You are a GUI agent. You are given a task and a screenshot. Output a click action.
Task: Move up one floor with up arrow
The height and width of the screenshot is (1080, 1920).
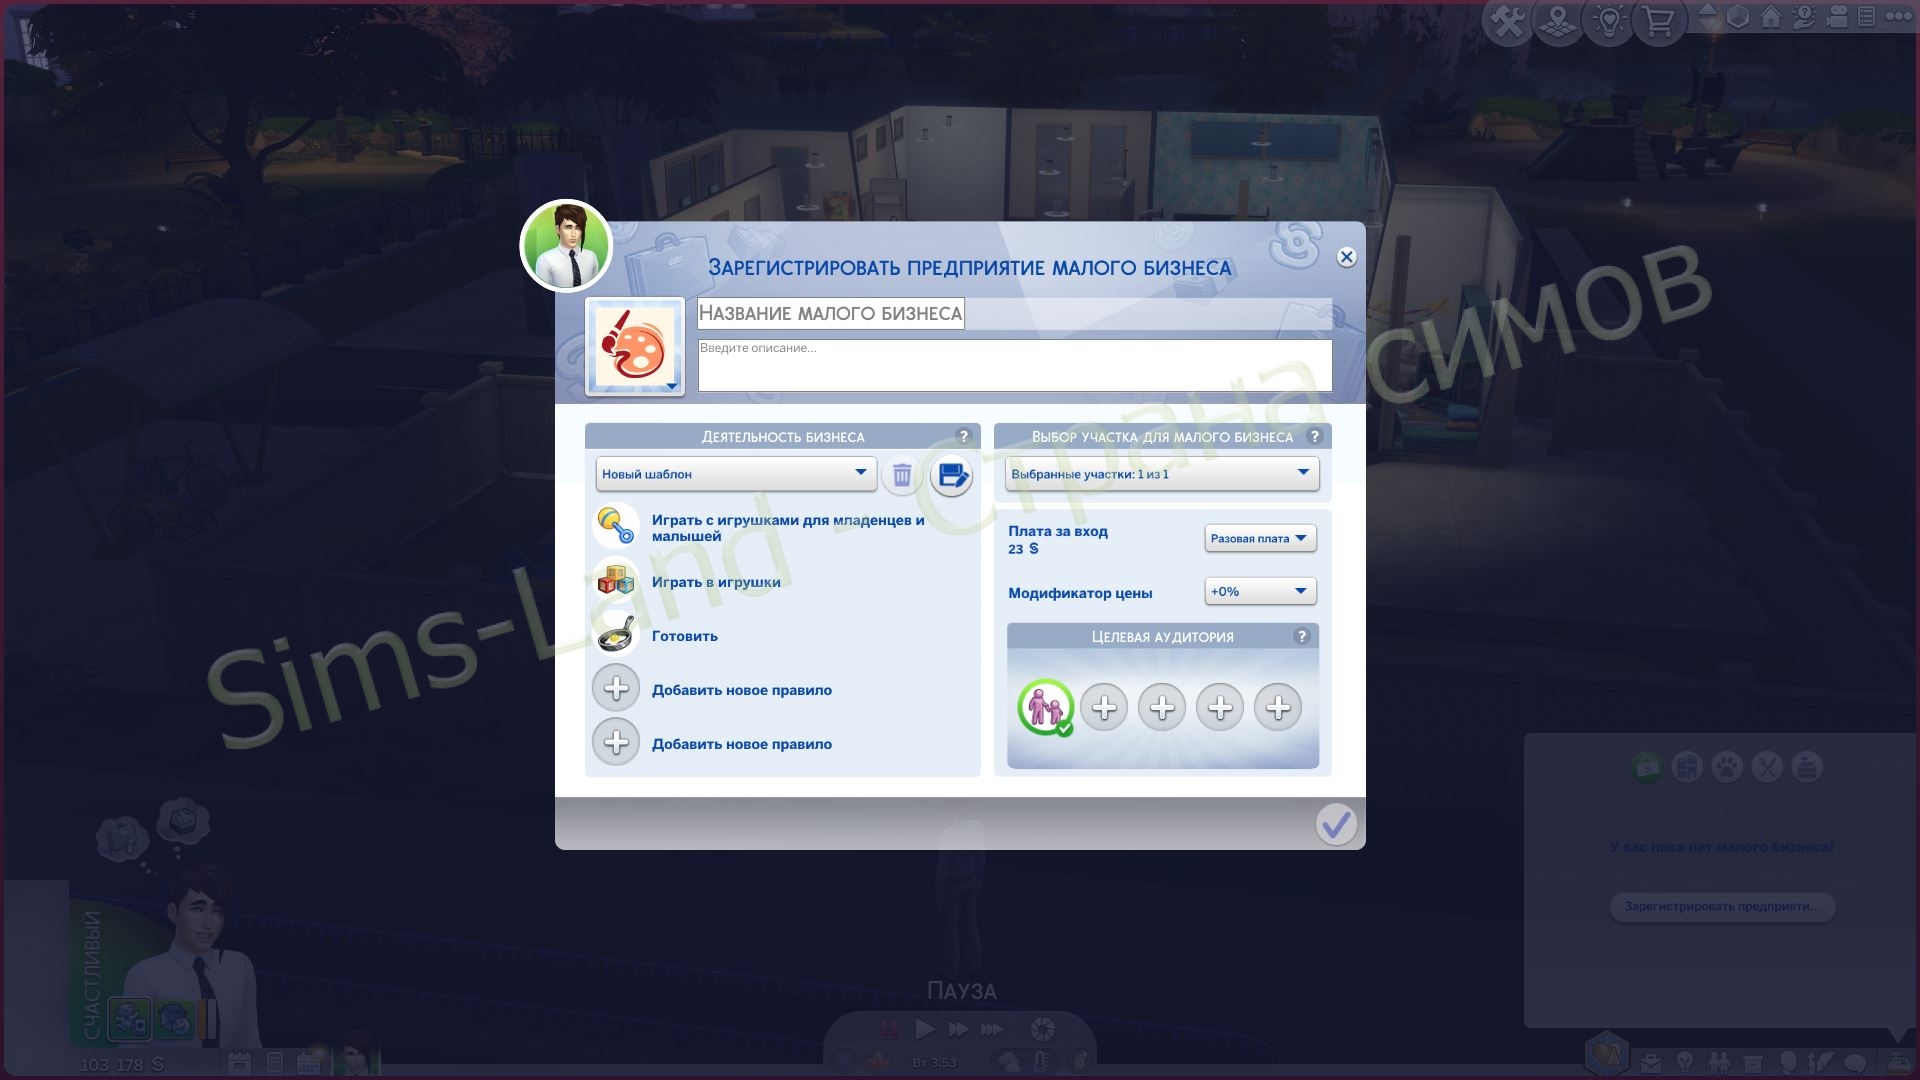coord(1708,9)
